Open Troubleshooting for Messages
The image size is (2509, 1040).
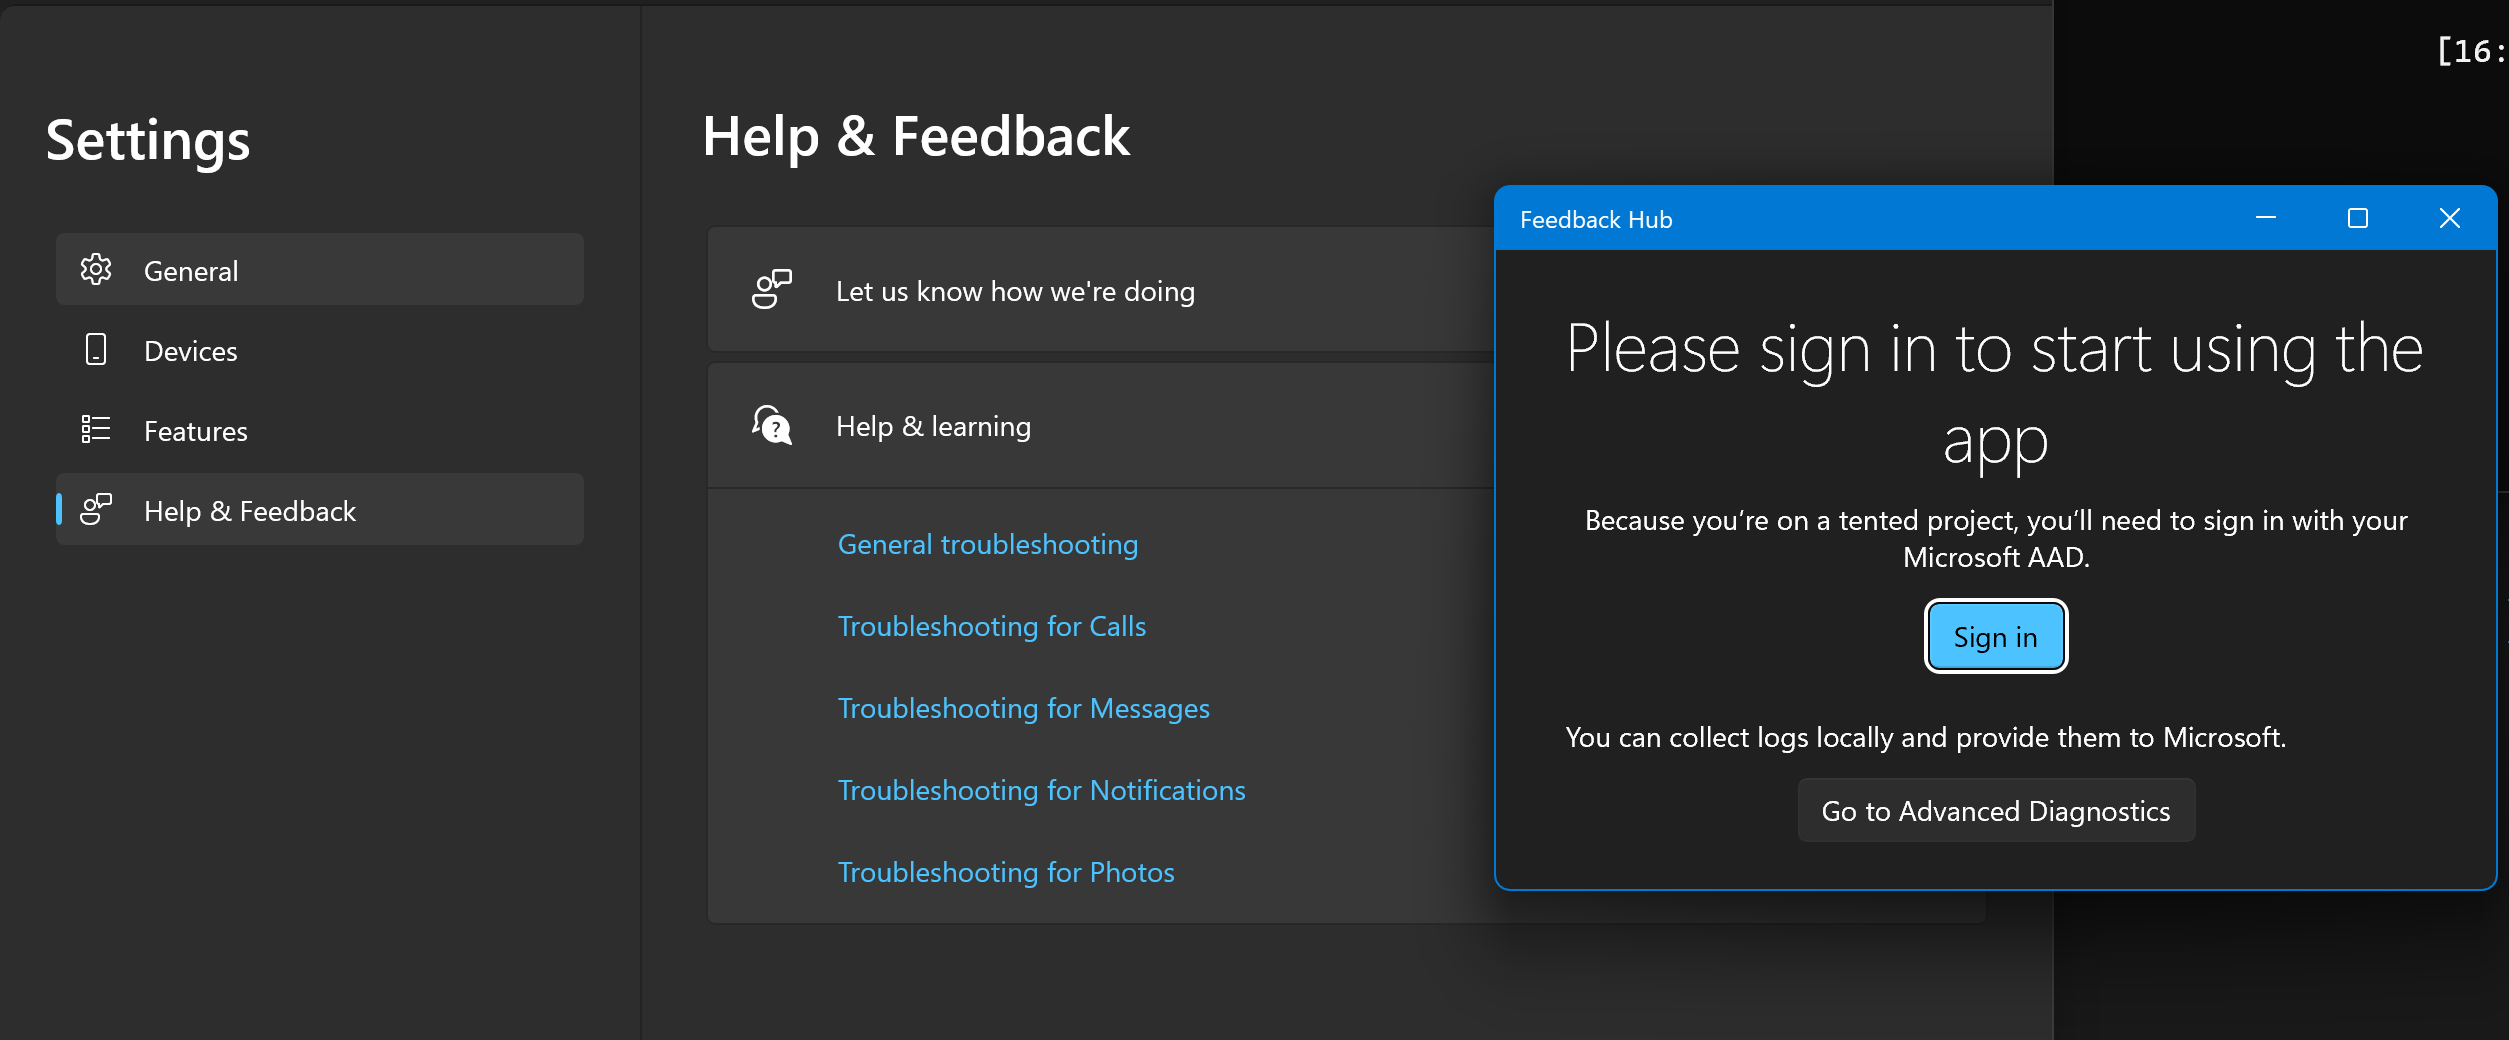[1022, 708]
